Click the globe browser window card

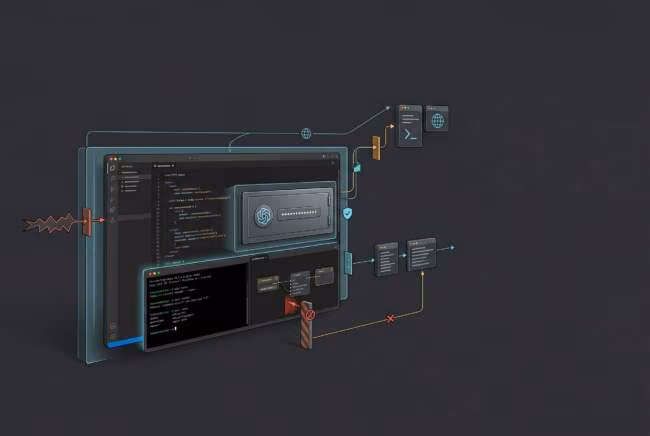coord(437,119)
